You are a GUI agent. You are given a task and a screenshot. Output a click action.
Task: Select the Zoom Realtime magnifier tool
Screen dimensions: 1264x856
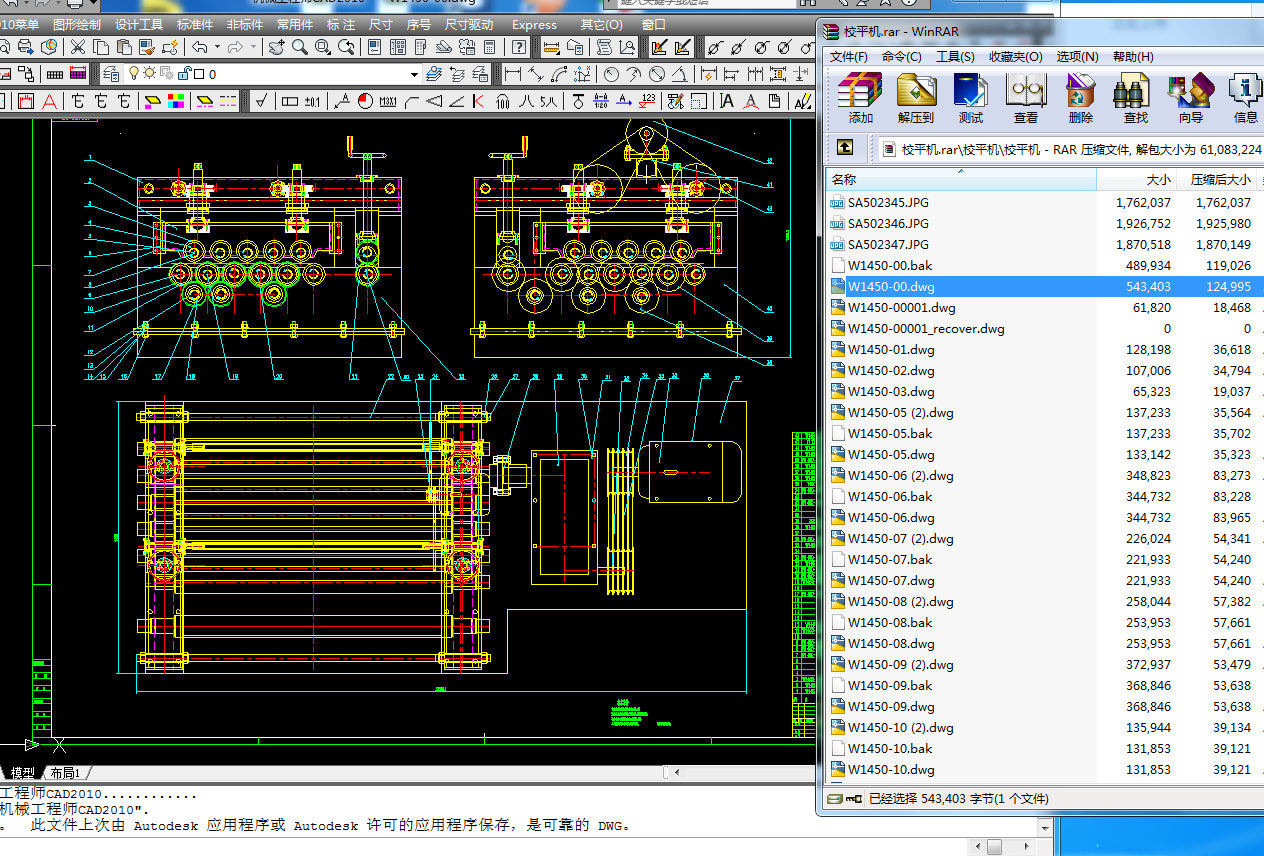tap(299, 47)
